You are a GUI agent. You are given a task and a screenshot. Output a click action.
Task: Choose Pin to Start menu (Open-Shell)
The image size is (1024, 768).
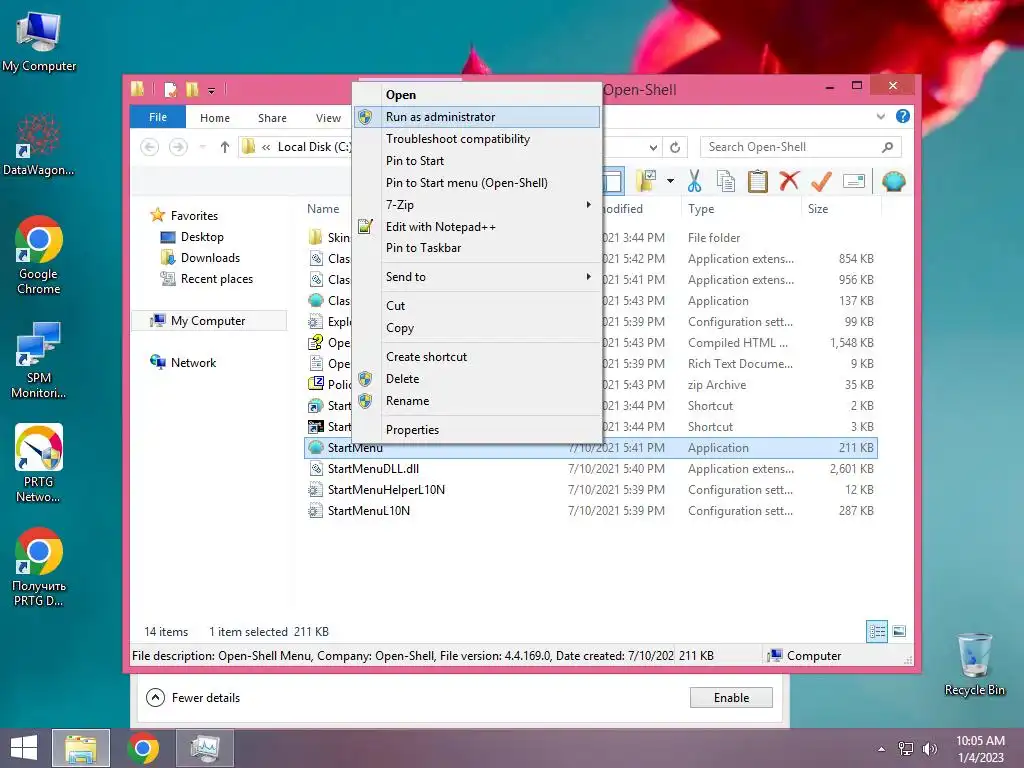477,183
